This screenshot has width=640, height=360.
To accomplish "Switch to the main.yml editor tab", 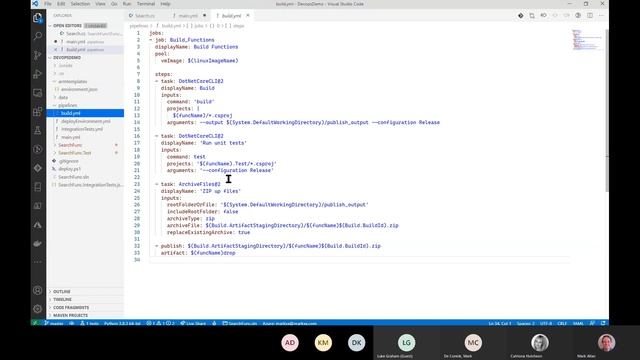I will (x=188, y=16).
